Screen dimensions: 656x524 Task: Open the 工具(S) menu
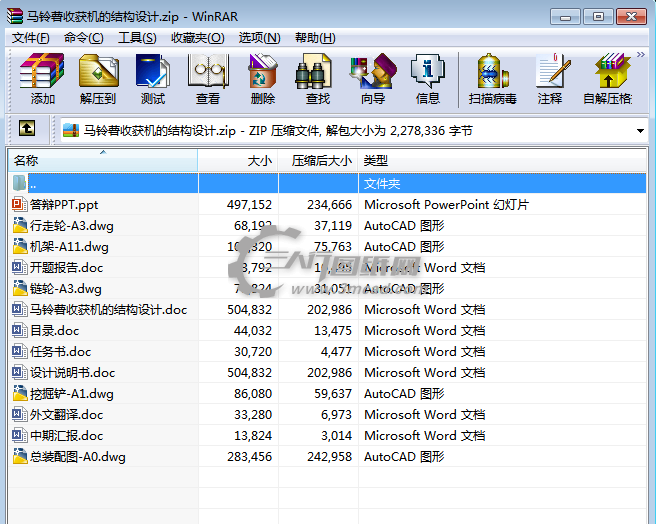coord(137,38)
